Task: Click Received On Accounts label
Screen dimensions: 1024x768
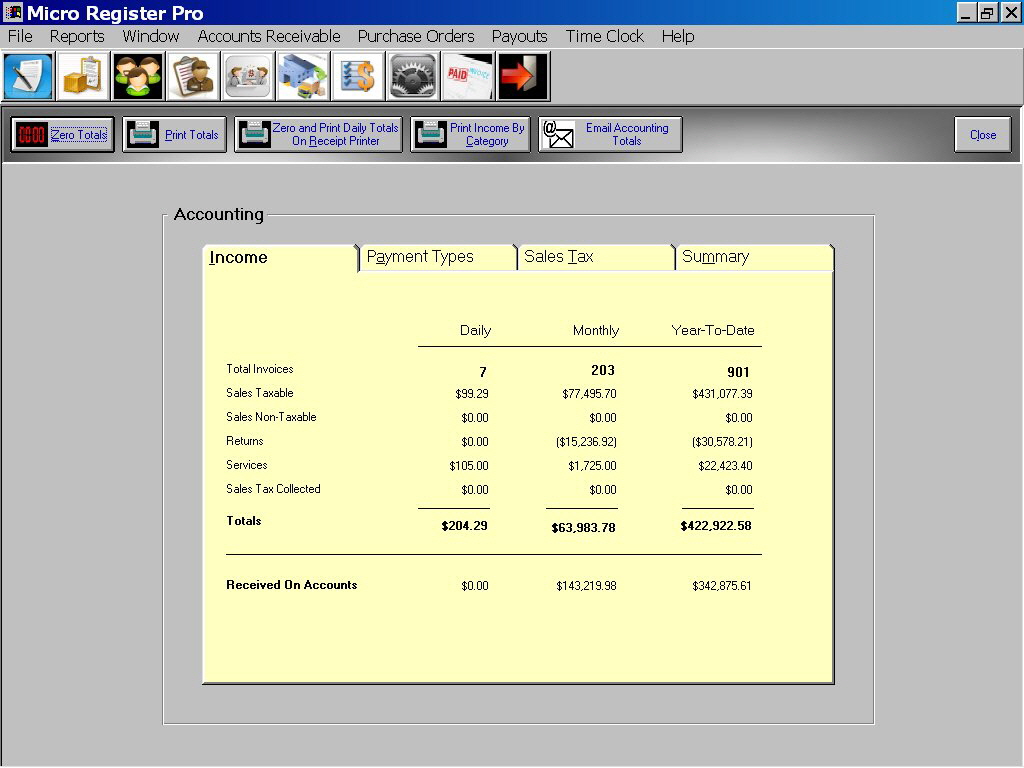Action: pyautogui.click(x=291, y=585)
